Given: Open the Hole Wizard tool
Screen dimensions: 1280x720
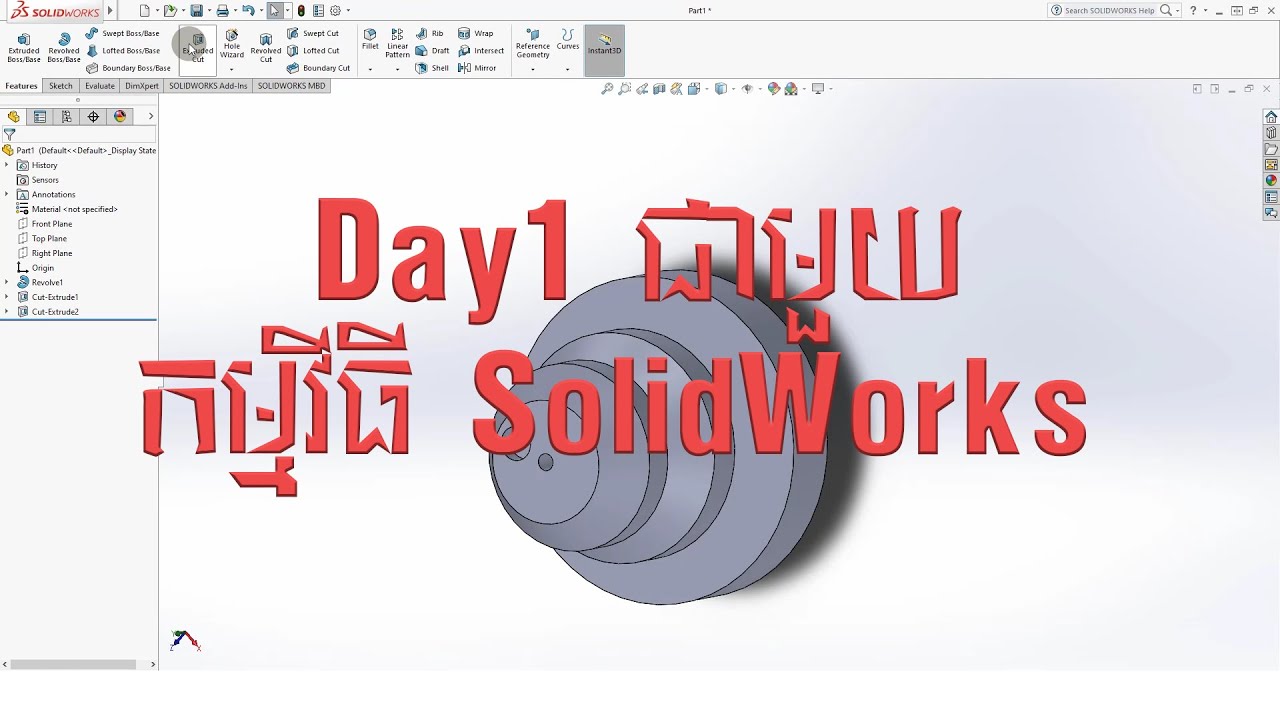Looking at the screenshot, I should click(x=232, y=44).
